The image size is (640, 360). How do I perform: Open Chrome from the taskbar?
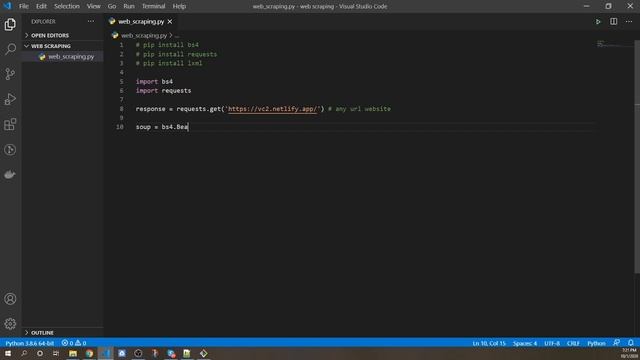click(89, 353)
